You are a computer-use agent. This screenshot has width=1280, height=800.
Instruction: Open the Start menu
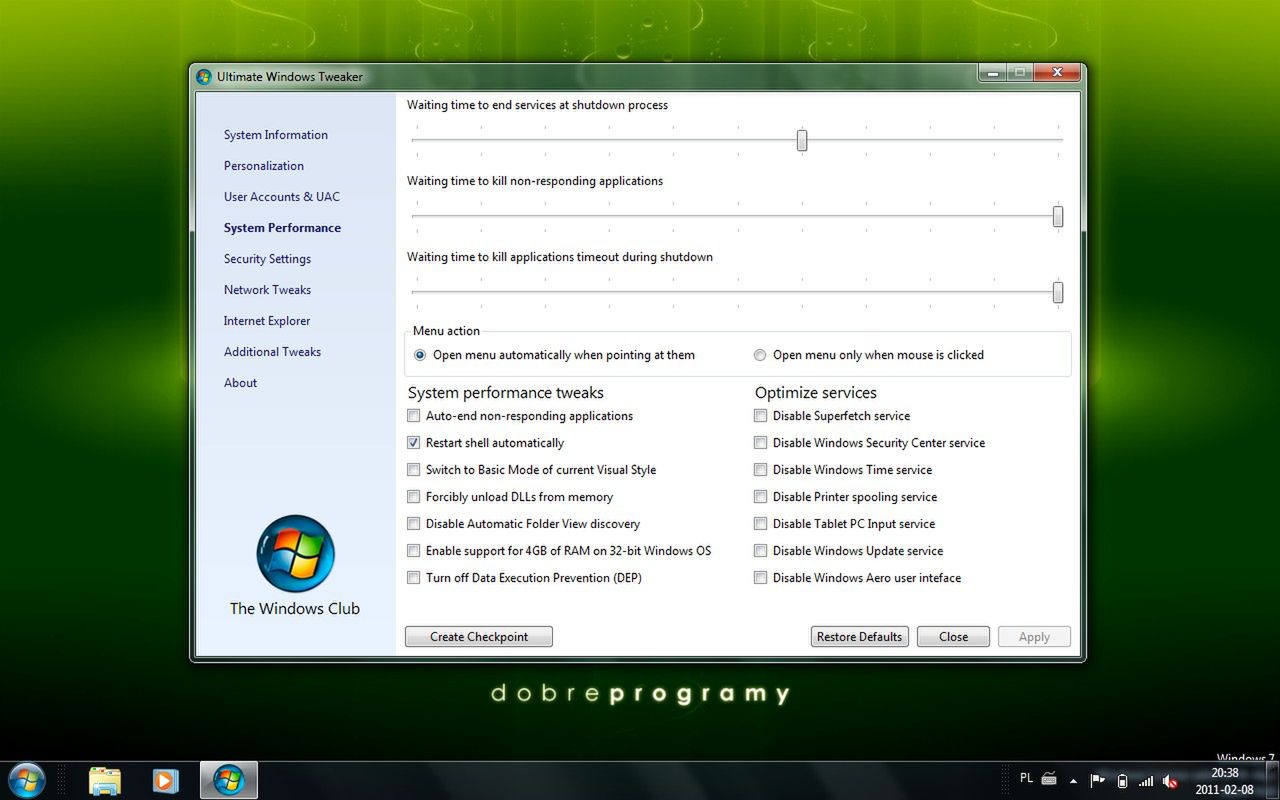27,779
